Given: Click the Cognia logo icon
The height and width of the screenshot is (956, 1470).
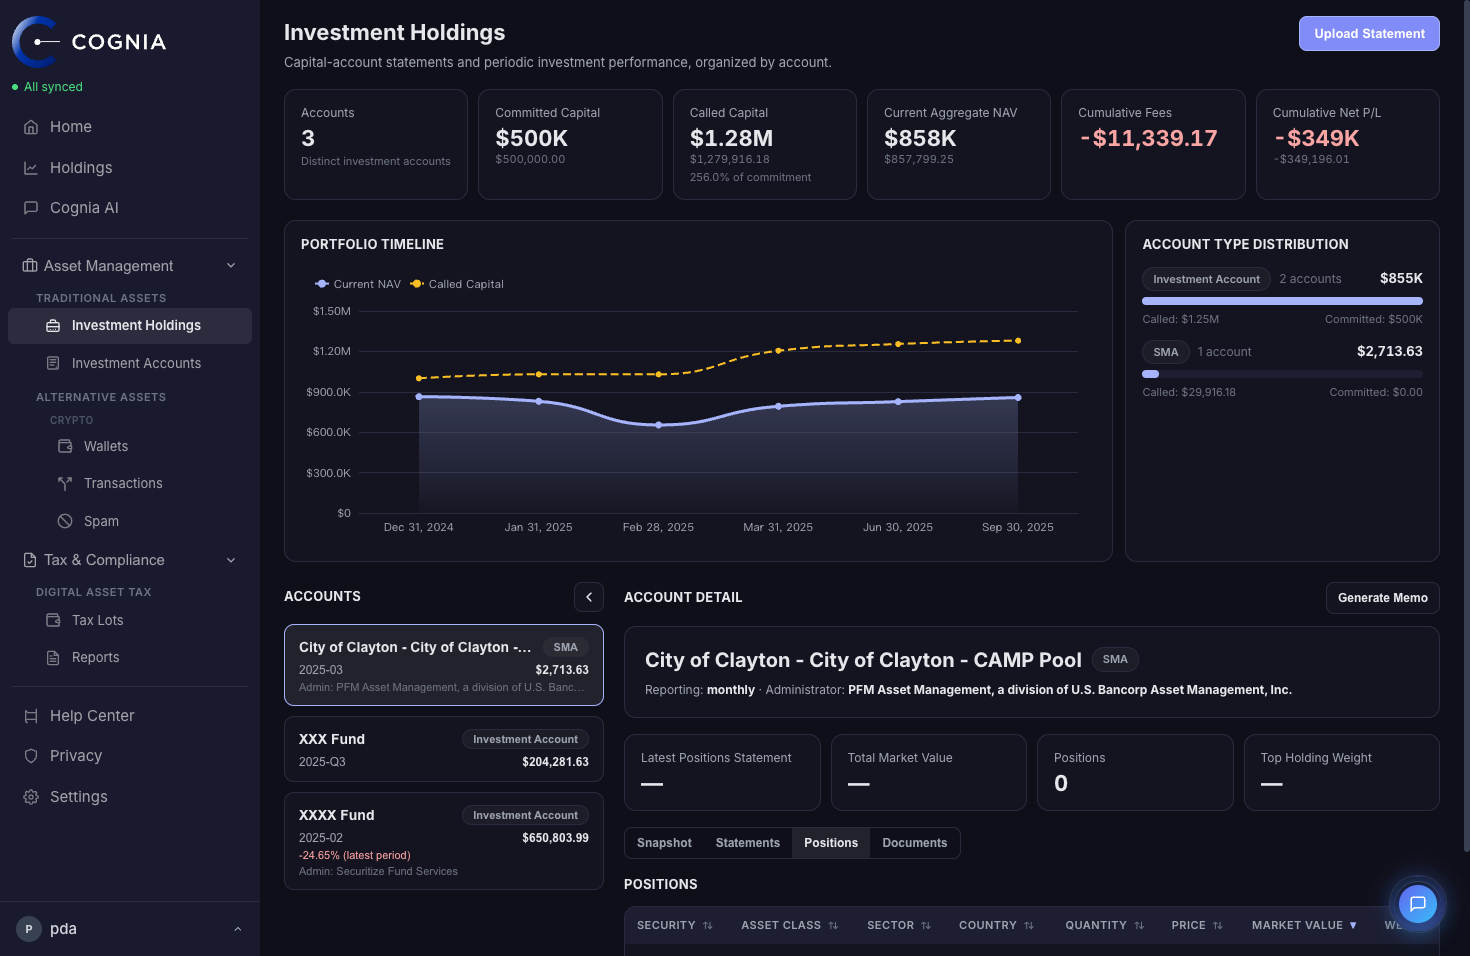Looking at the screenshot, I should [x=35, y=42].
